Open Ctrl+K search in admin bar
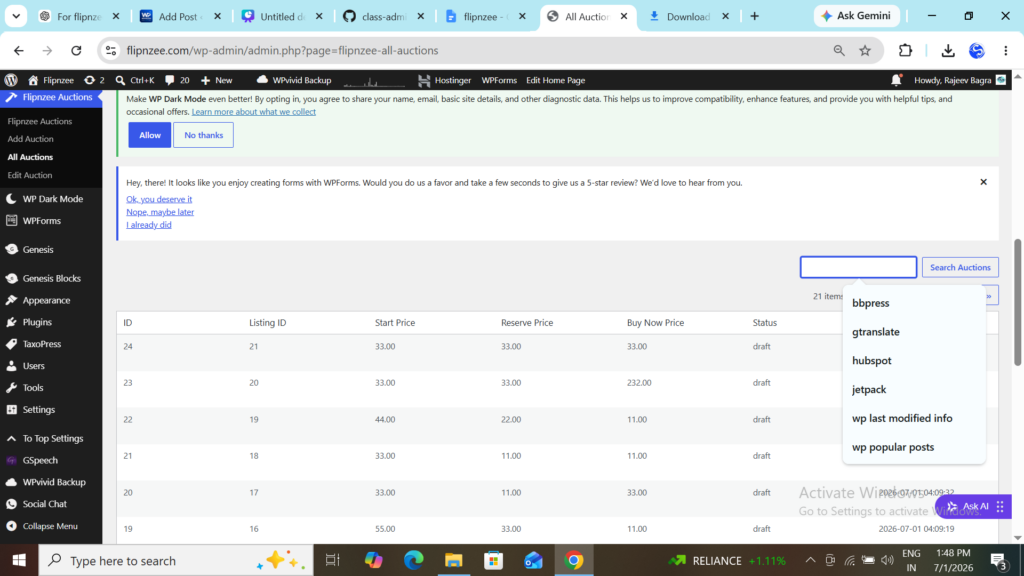The height and width of the screenshot is (576, 1024). [135, 80]
